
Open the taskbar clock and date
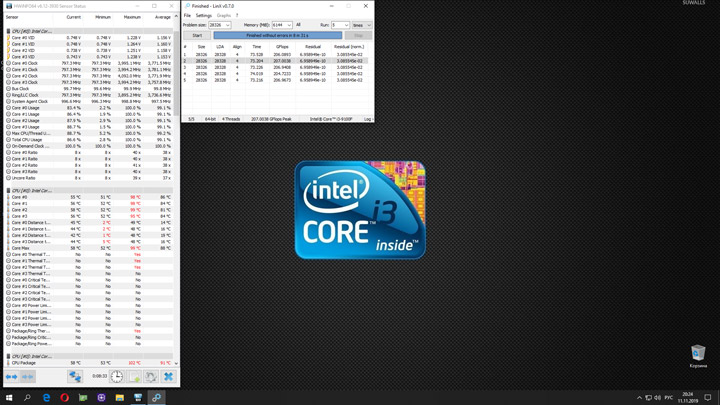687,398
